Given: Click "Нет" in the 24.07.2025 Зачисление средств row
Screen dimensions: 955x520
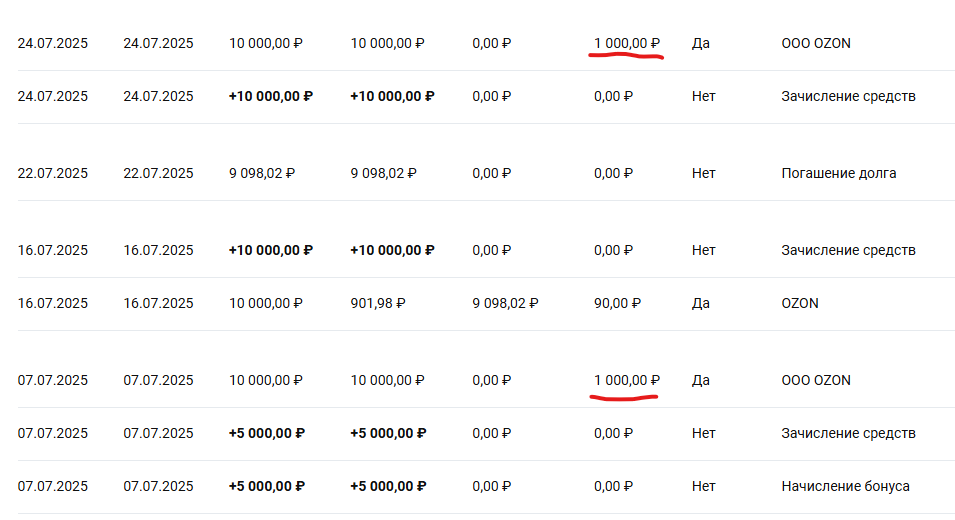Looking at the screenshot, I should point(703,96).
